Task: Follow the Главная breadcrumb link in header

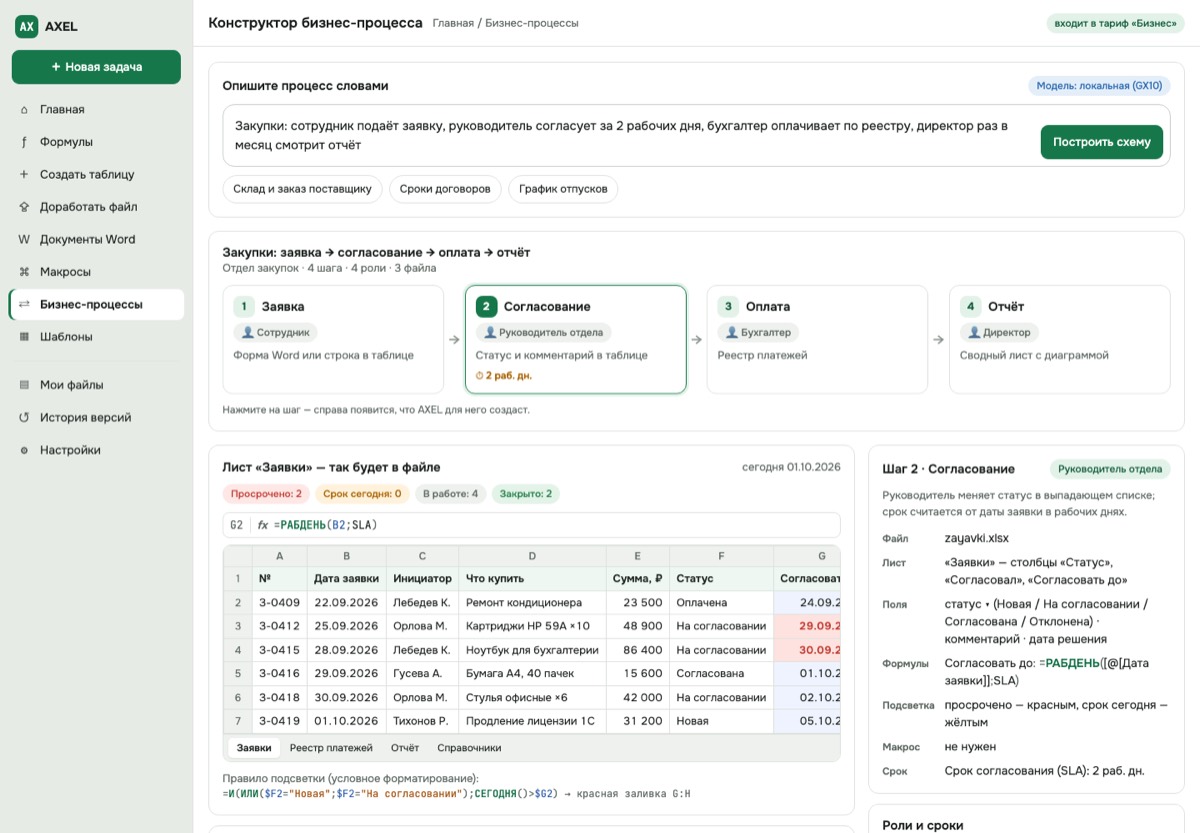Action: pos(453,23)
